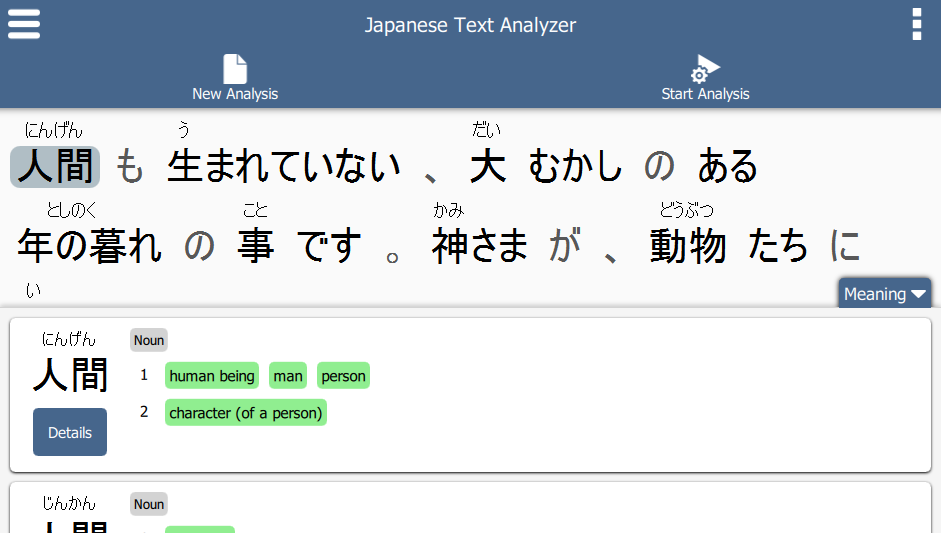Select the word です
The width and height of the screenshot is (941, 533).
click(329, 246)
